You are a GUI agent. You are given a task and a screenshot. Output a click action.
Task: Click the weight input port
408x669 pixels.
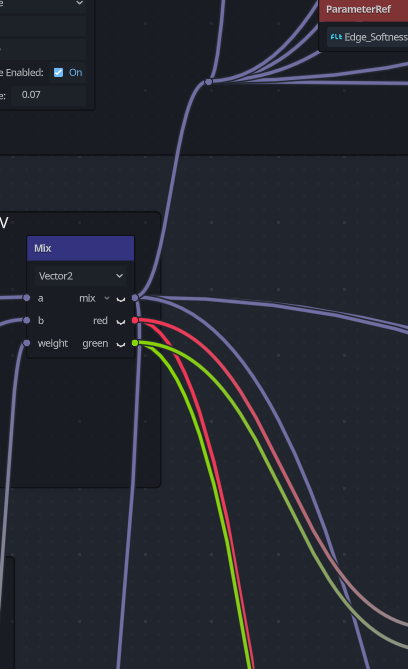[27, 343]
